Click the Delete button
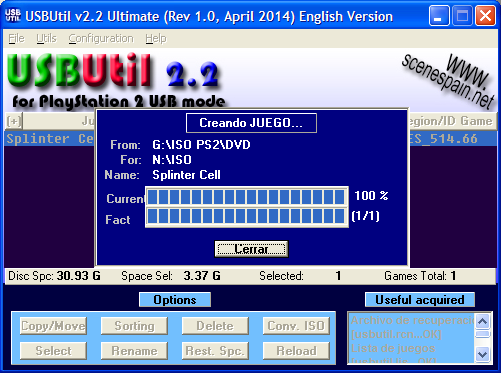This screenshot has width=501, height=373. pyautogui.click(x=215, y=326)
